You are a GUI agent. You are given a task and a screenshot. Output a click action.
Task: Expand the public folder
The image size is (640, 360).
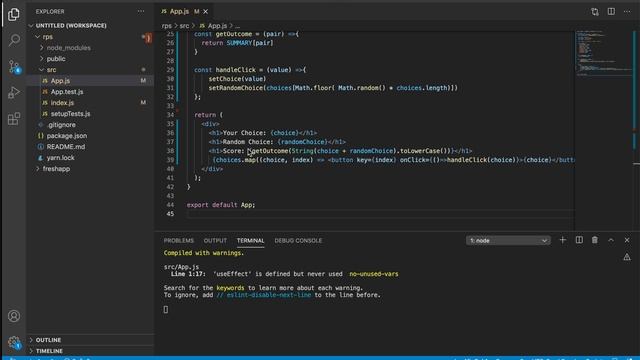56,59
